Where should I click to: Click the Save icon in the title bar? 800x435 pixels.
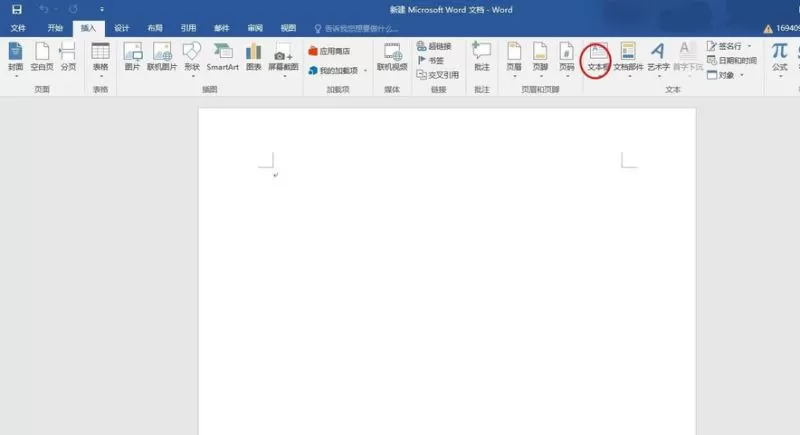[x=17, y=9]
